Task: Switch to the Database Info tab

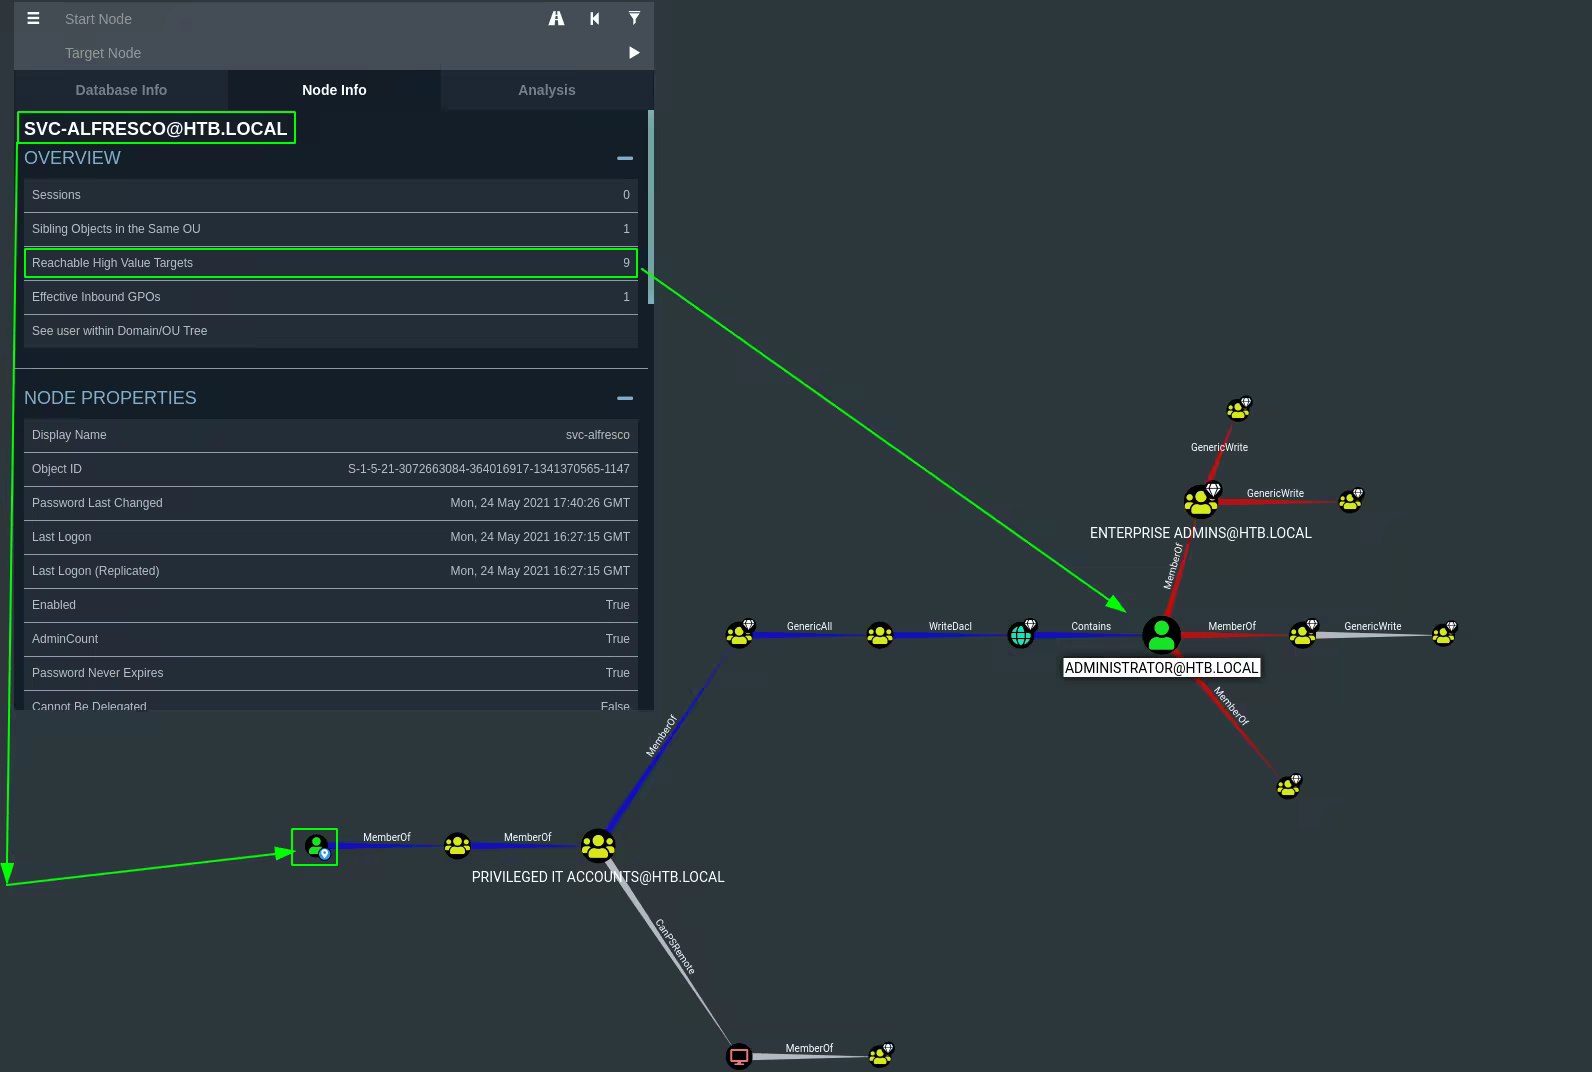Action: (x=121, y=90)
